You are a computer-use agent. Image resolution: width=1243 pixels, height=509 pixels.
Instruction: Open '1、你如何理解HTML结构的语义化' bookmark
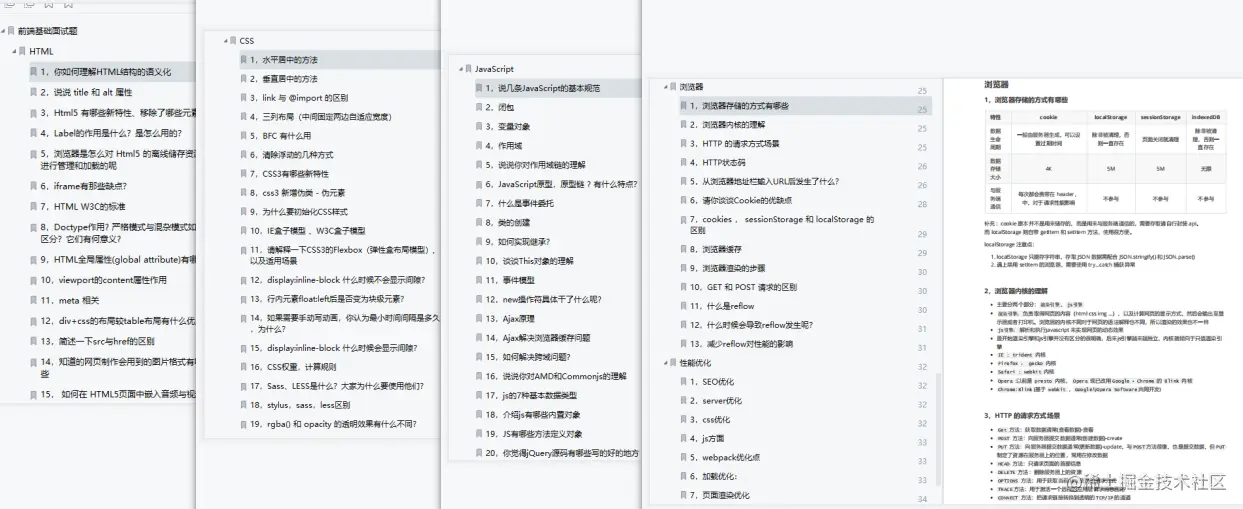(x=106, y=72)
